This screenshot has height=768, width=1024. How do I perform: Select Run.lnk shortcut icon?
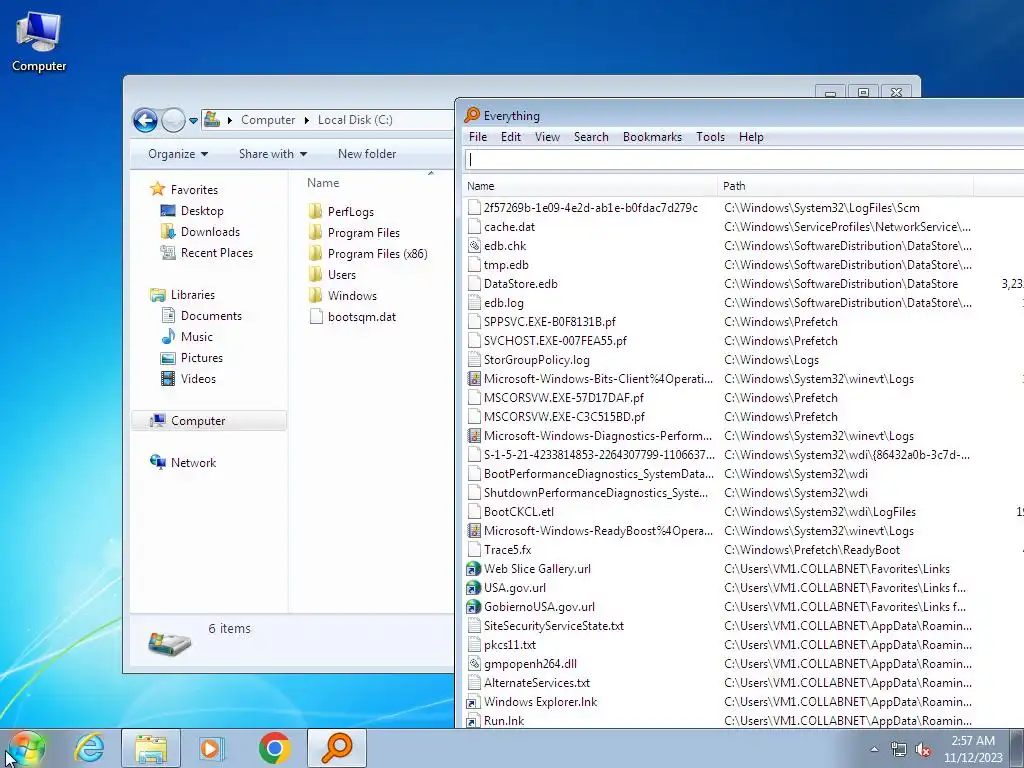coord(473,721)
